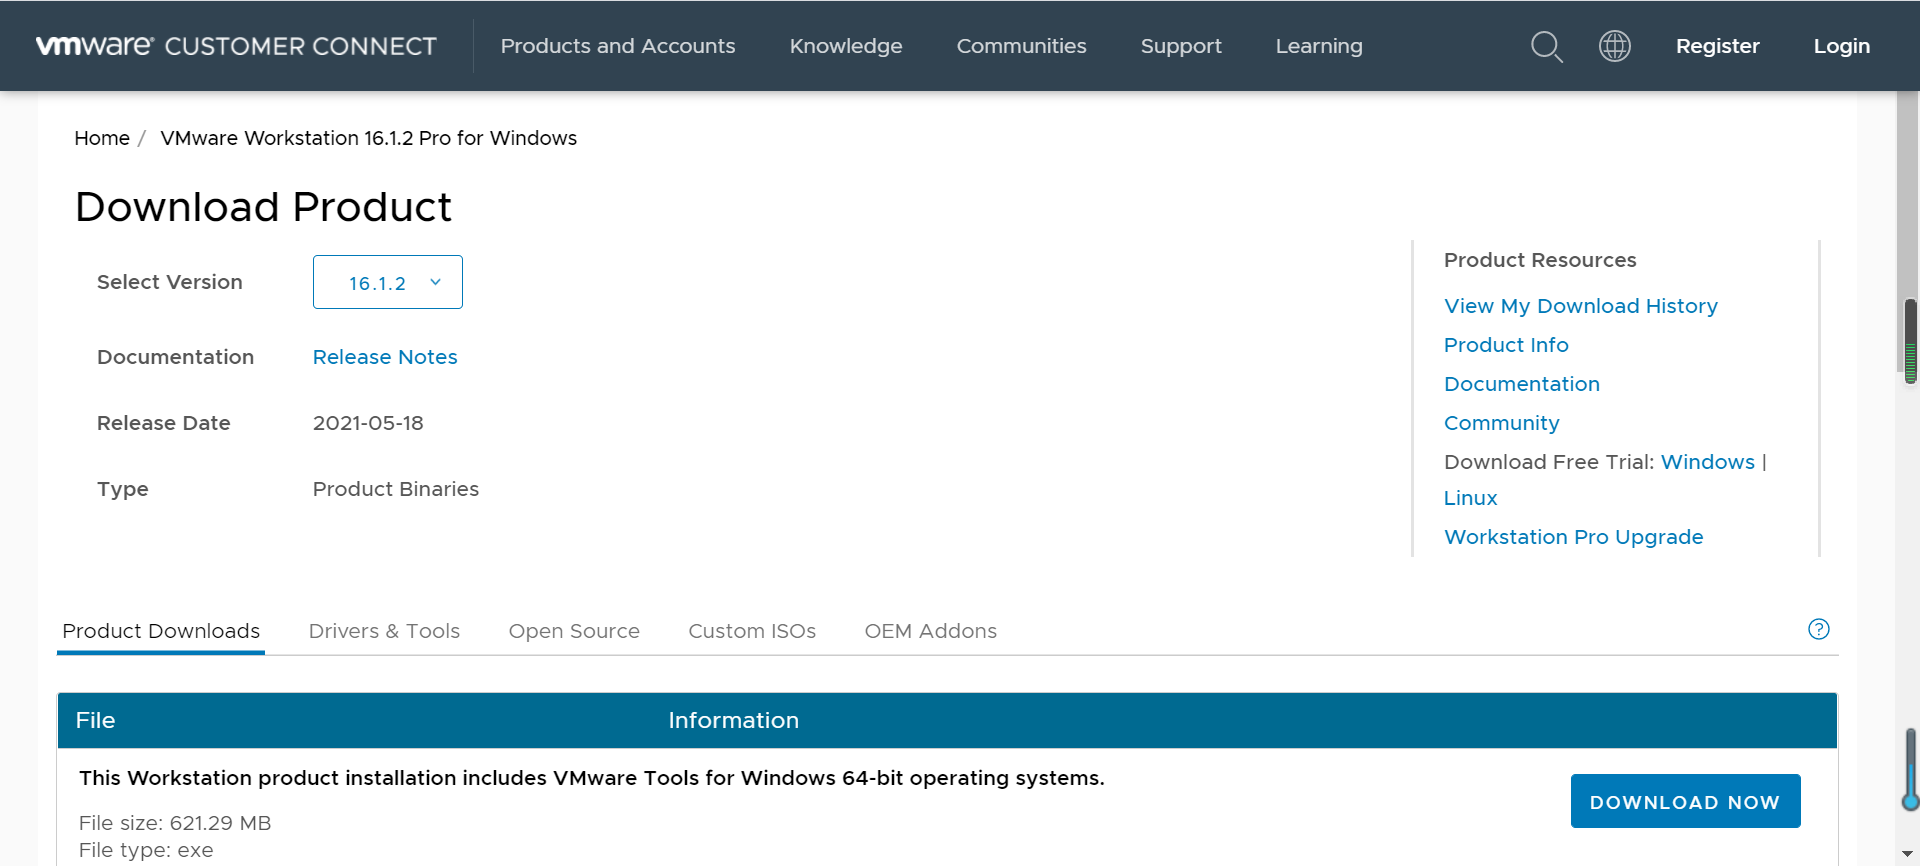This screenshot has width=1920, height=866.
Task: Click the Login link
Action: point(1841,46)
